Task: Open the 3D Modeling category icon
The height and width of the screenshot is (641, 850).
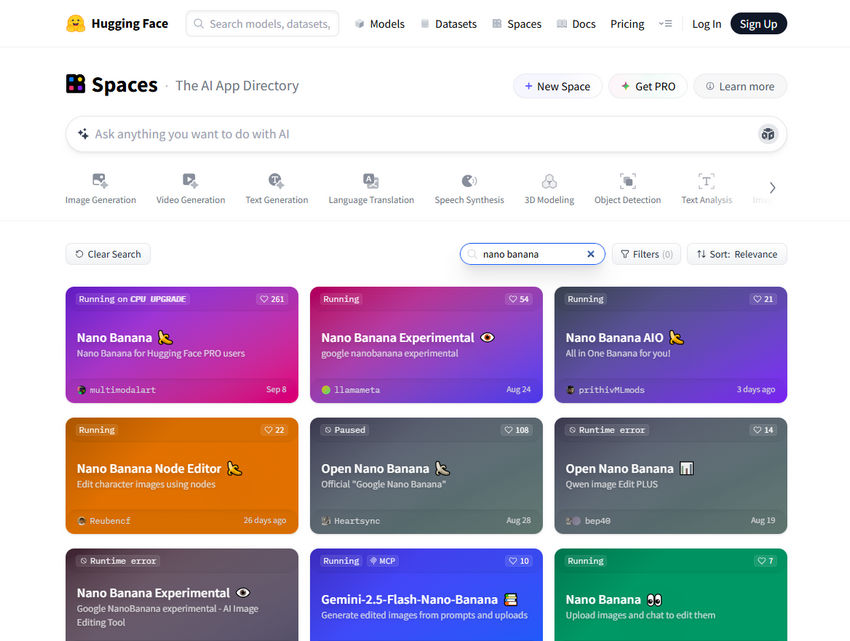Action: [549, 181]
